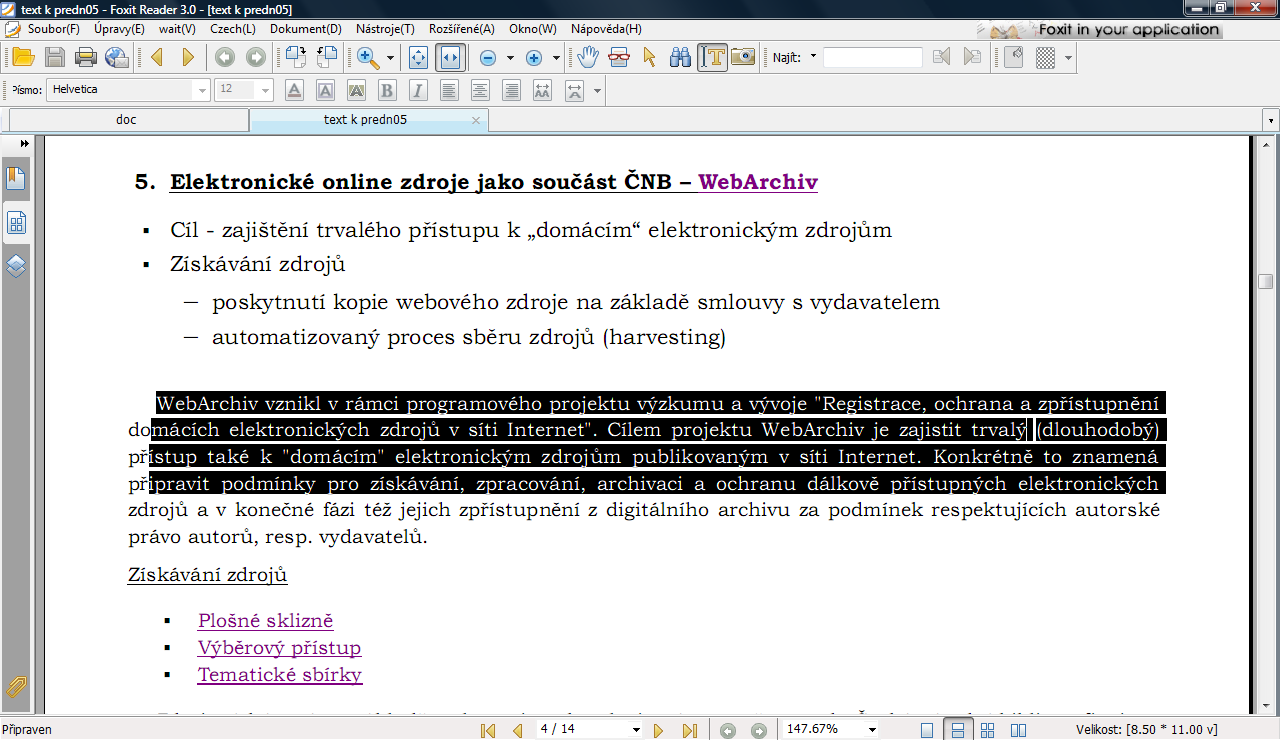
Task: Open search with the binoculars icon
Action: 681,57
